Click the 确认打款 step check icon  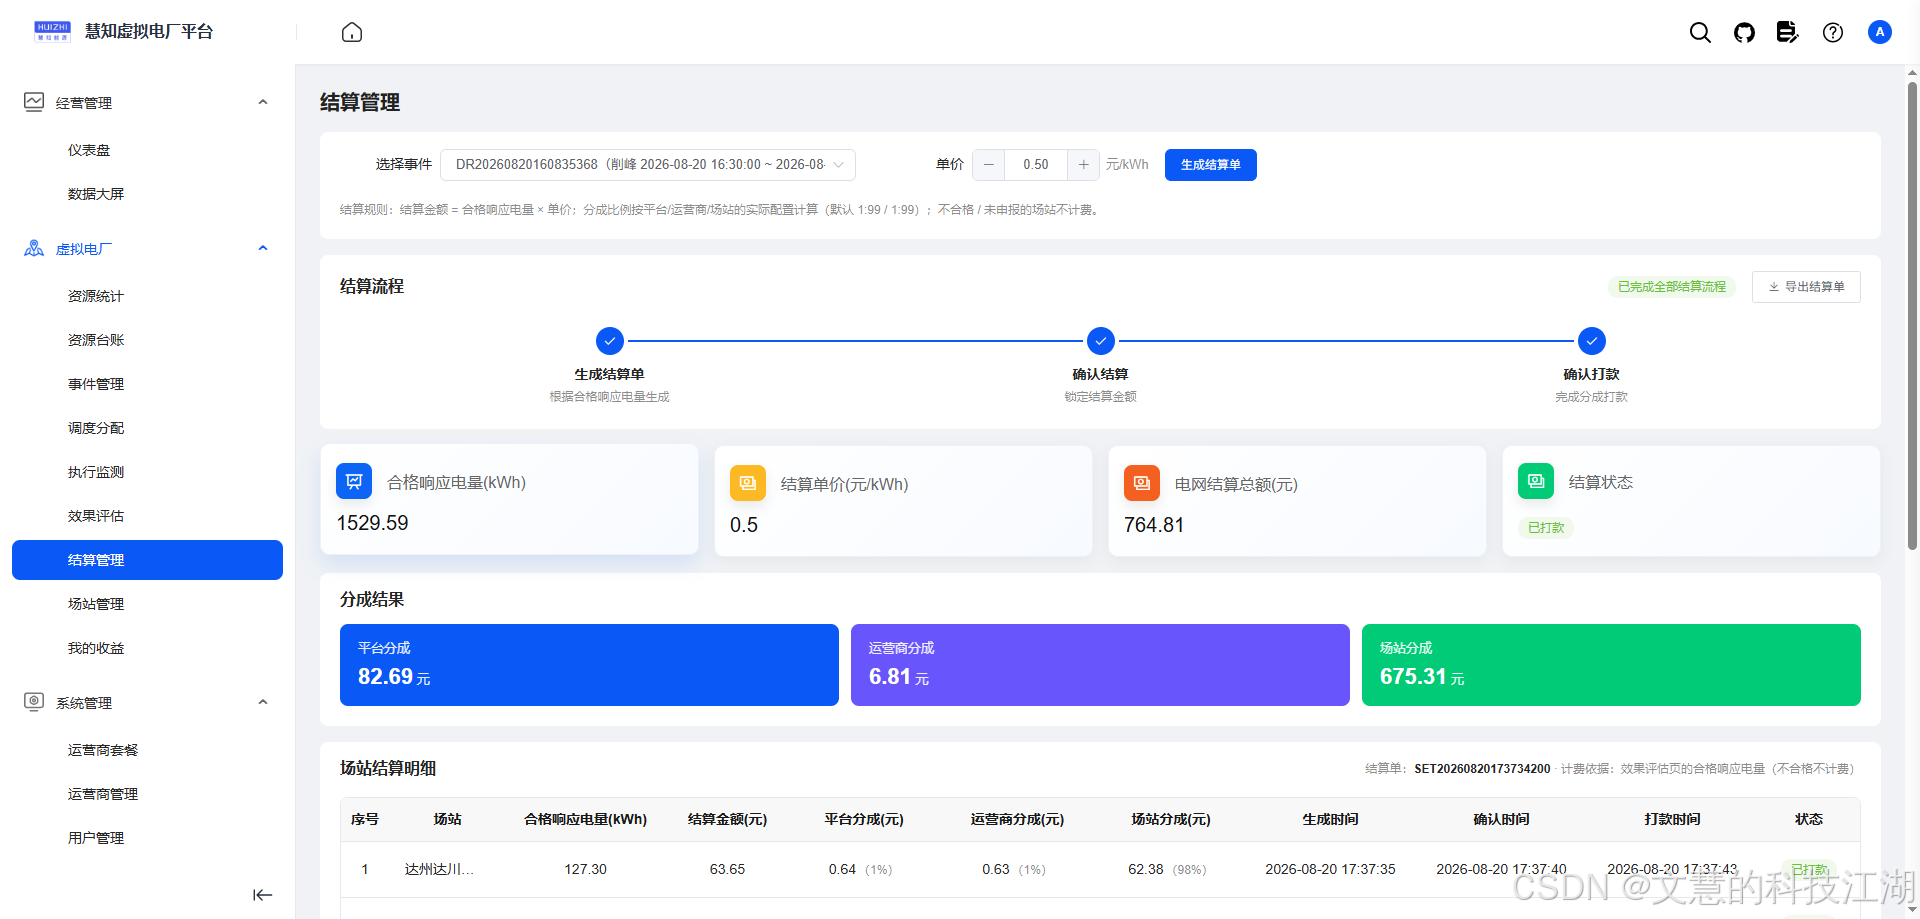pos(1592,341)
